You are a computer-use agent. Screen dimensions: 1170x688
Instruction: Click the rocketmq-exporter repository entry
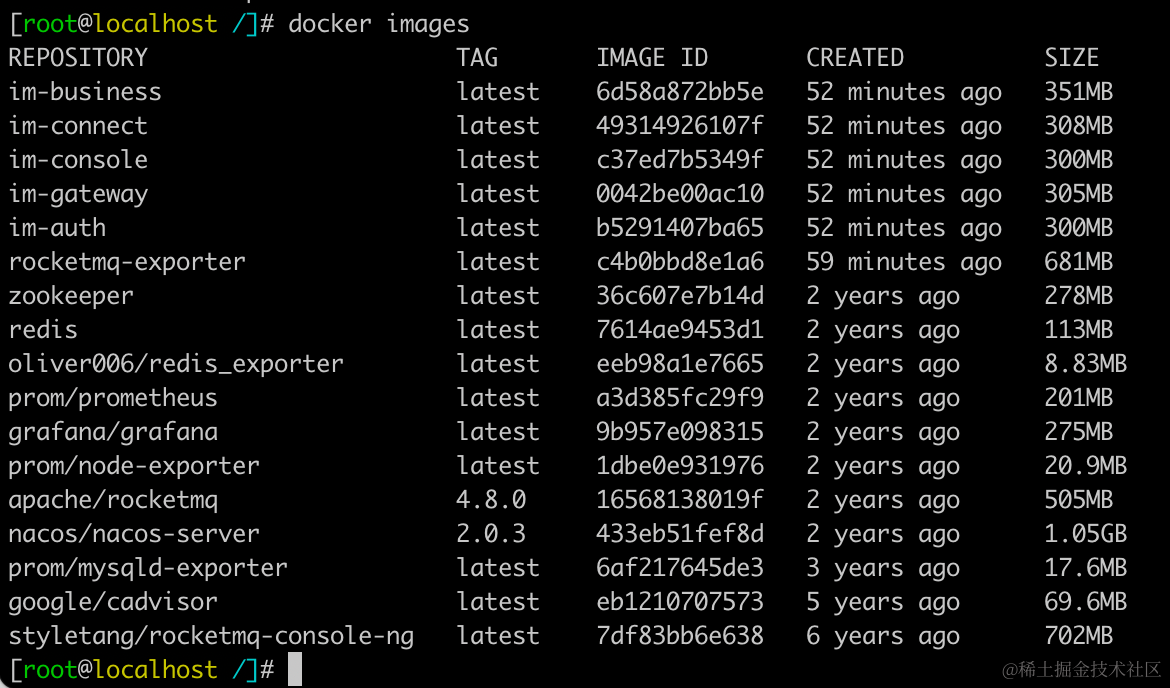click(x=127, y=262)
